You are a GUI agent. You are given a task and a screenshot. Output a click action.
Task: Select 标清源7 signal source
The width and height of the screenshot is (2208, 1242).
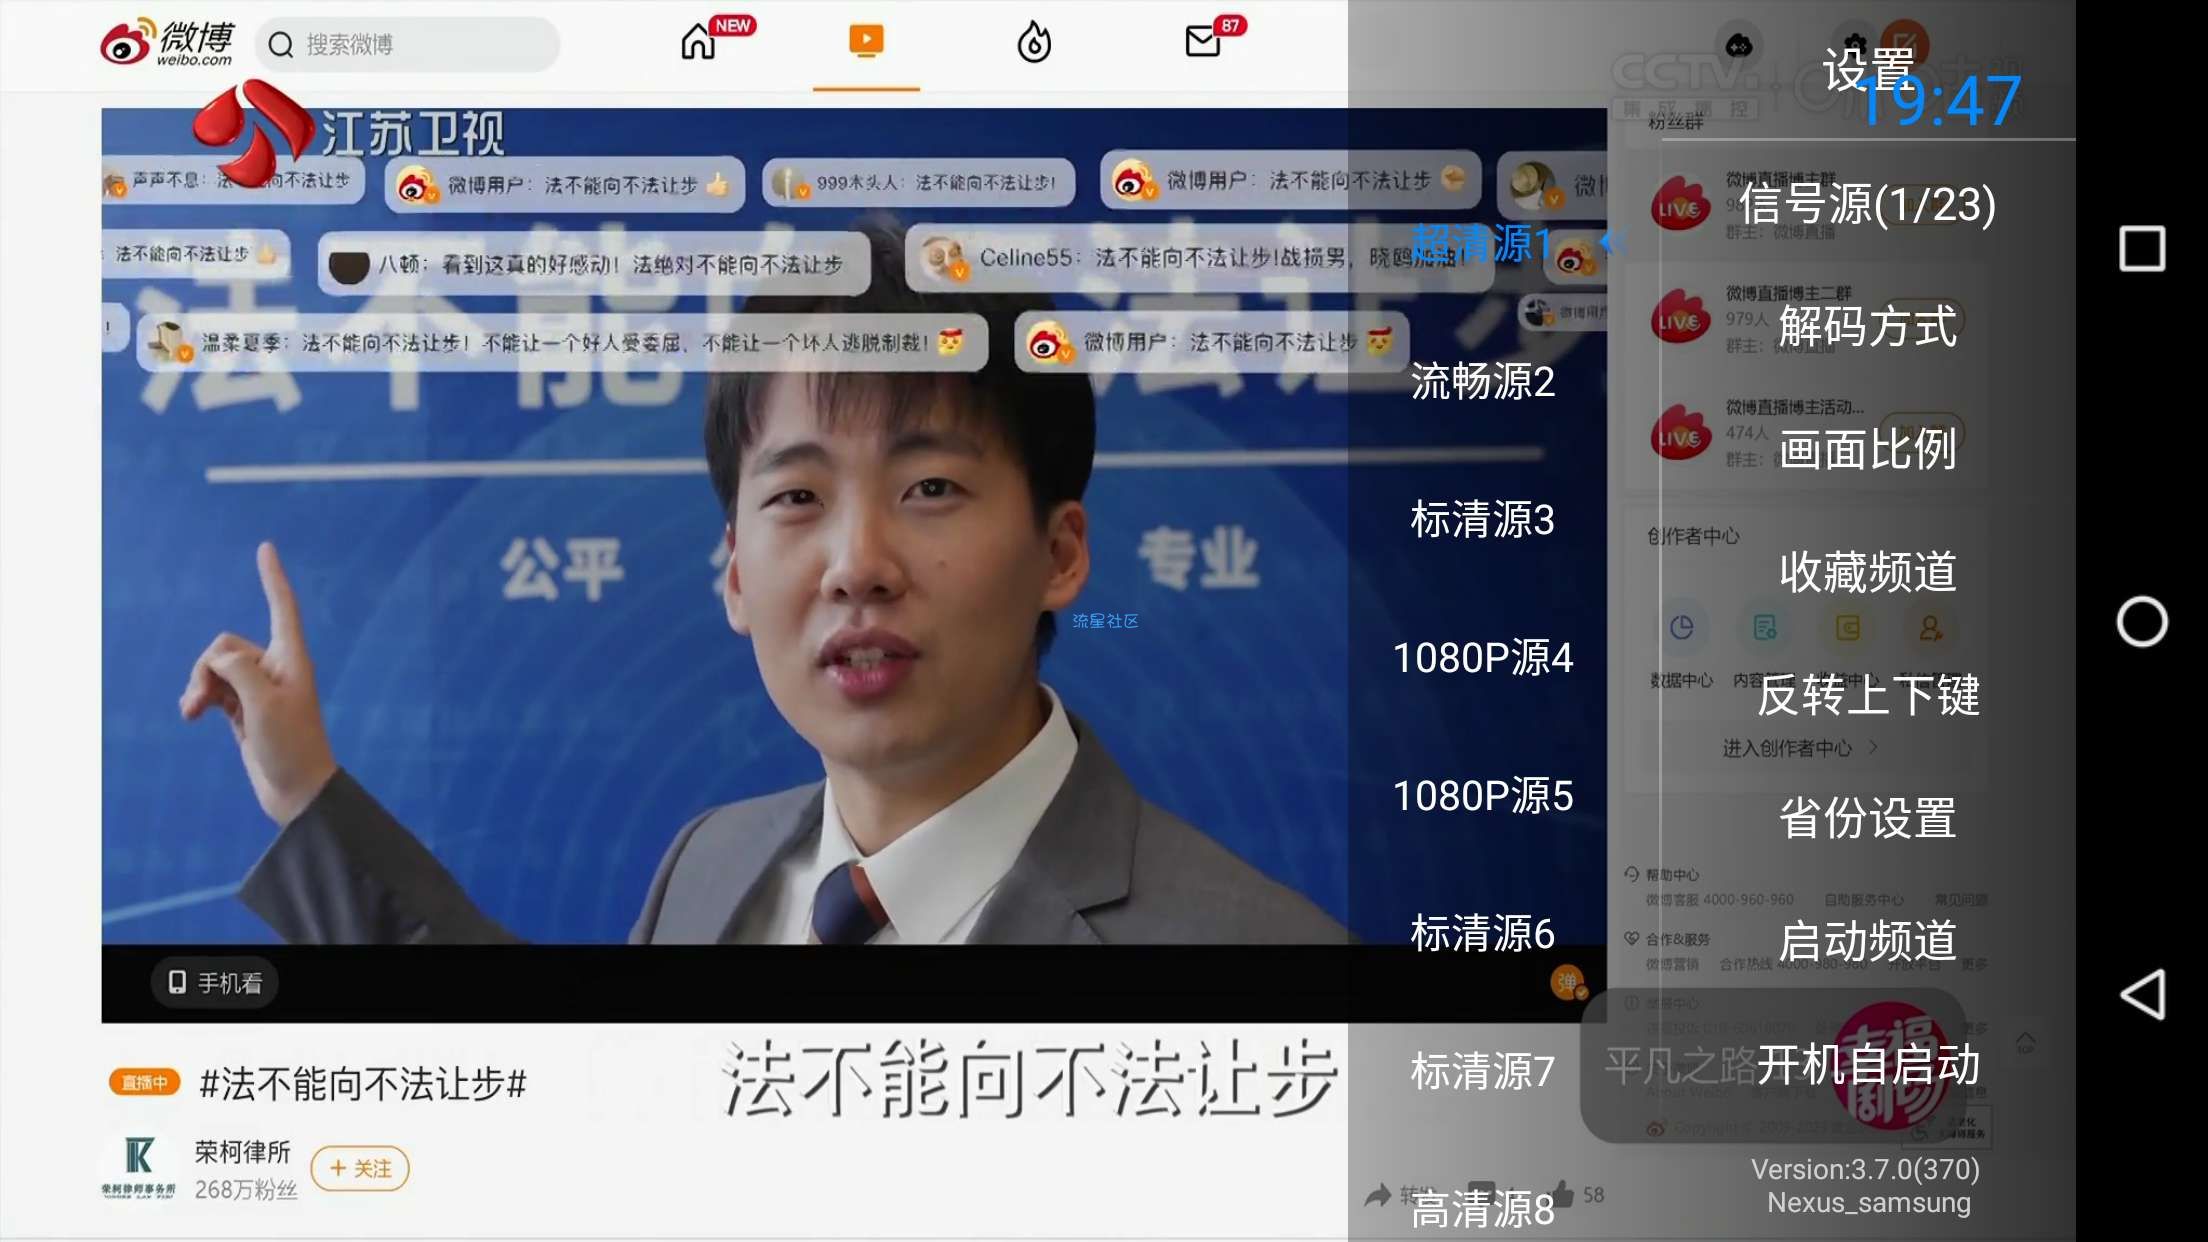[x=1482, y=1071]
